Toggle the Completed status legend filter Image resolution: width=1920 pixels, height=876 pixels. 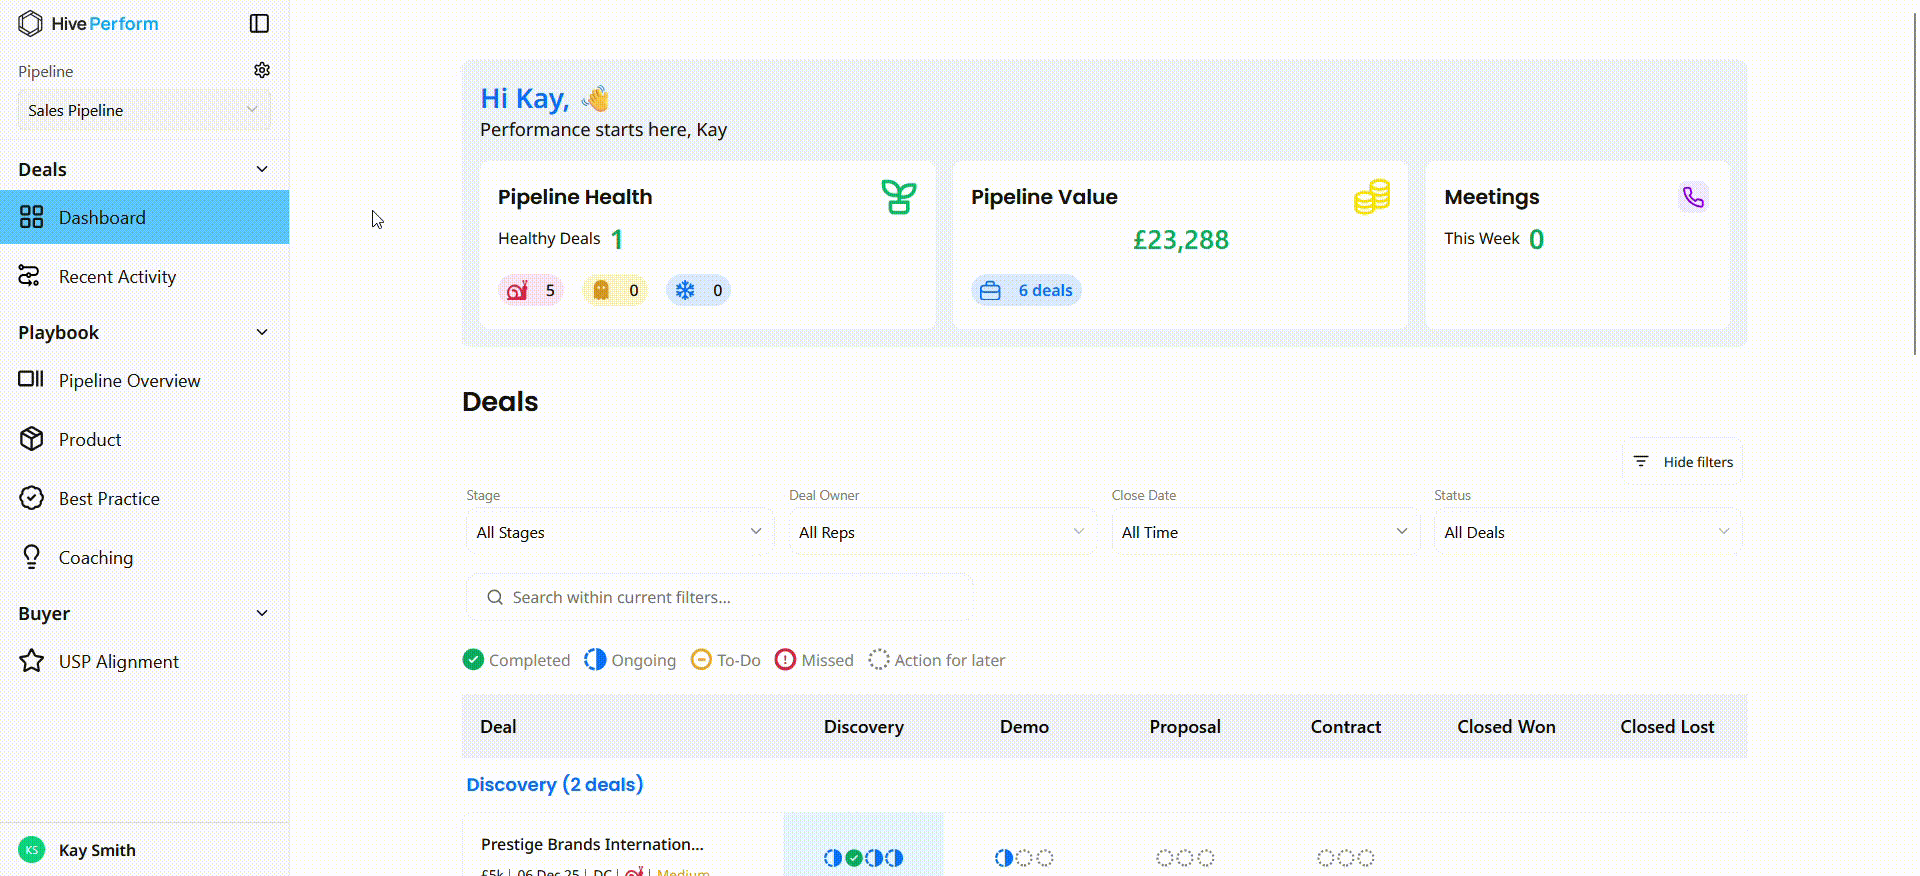point(516,660)
